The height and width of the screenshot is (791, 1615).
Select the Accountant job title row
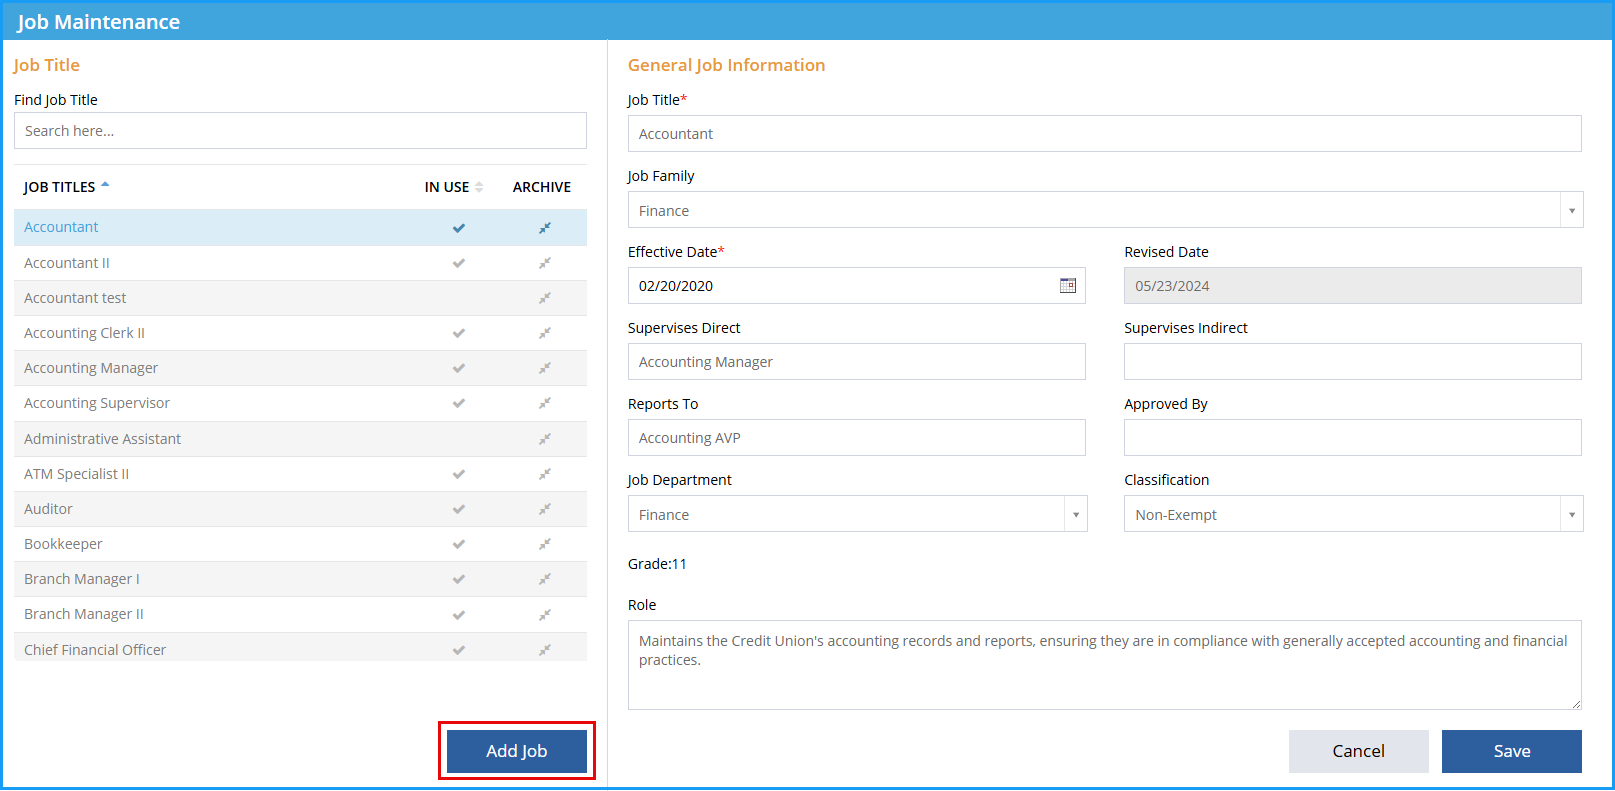[x=300, y=228]
